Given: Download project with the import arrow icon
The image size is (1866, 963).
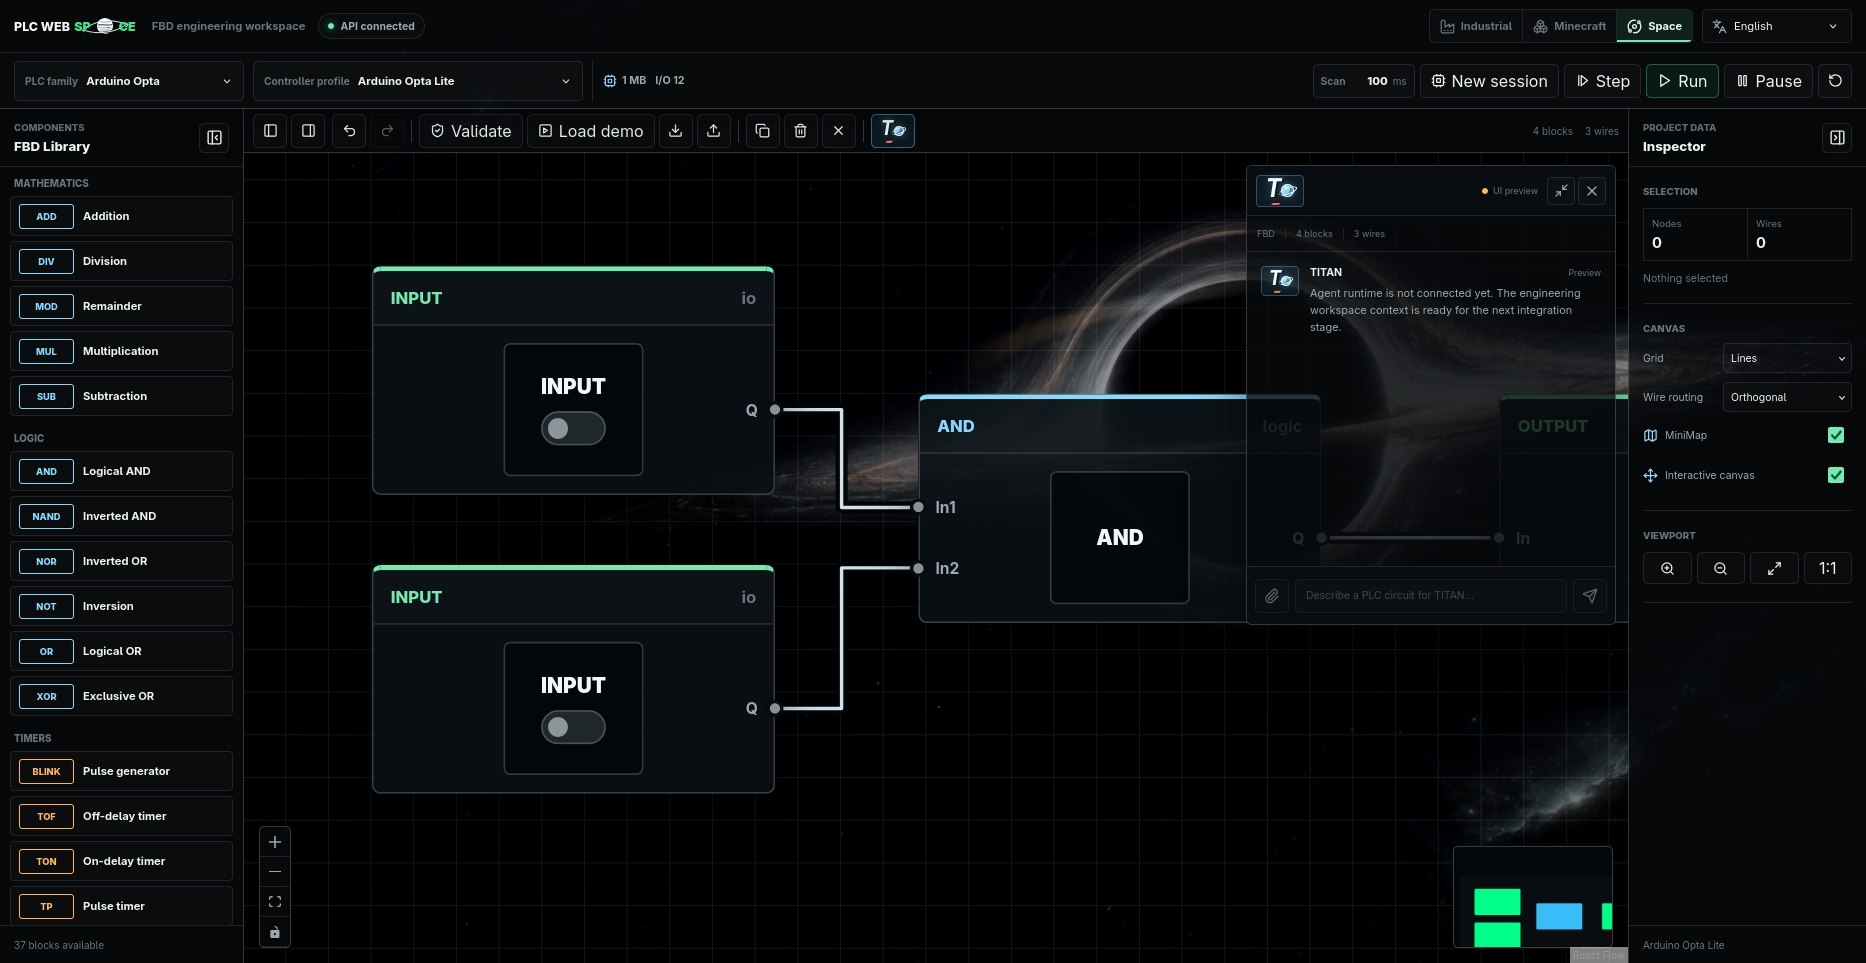Looking at the screenshot, I should point(676,131).
